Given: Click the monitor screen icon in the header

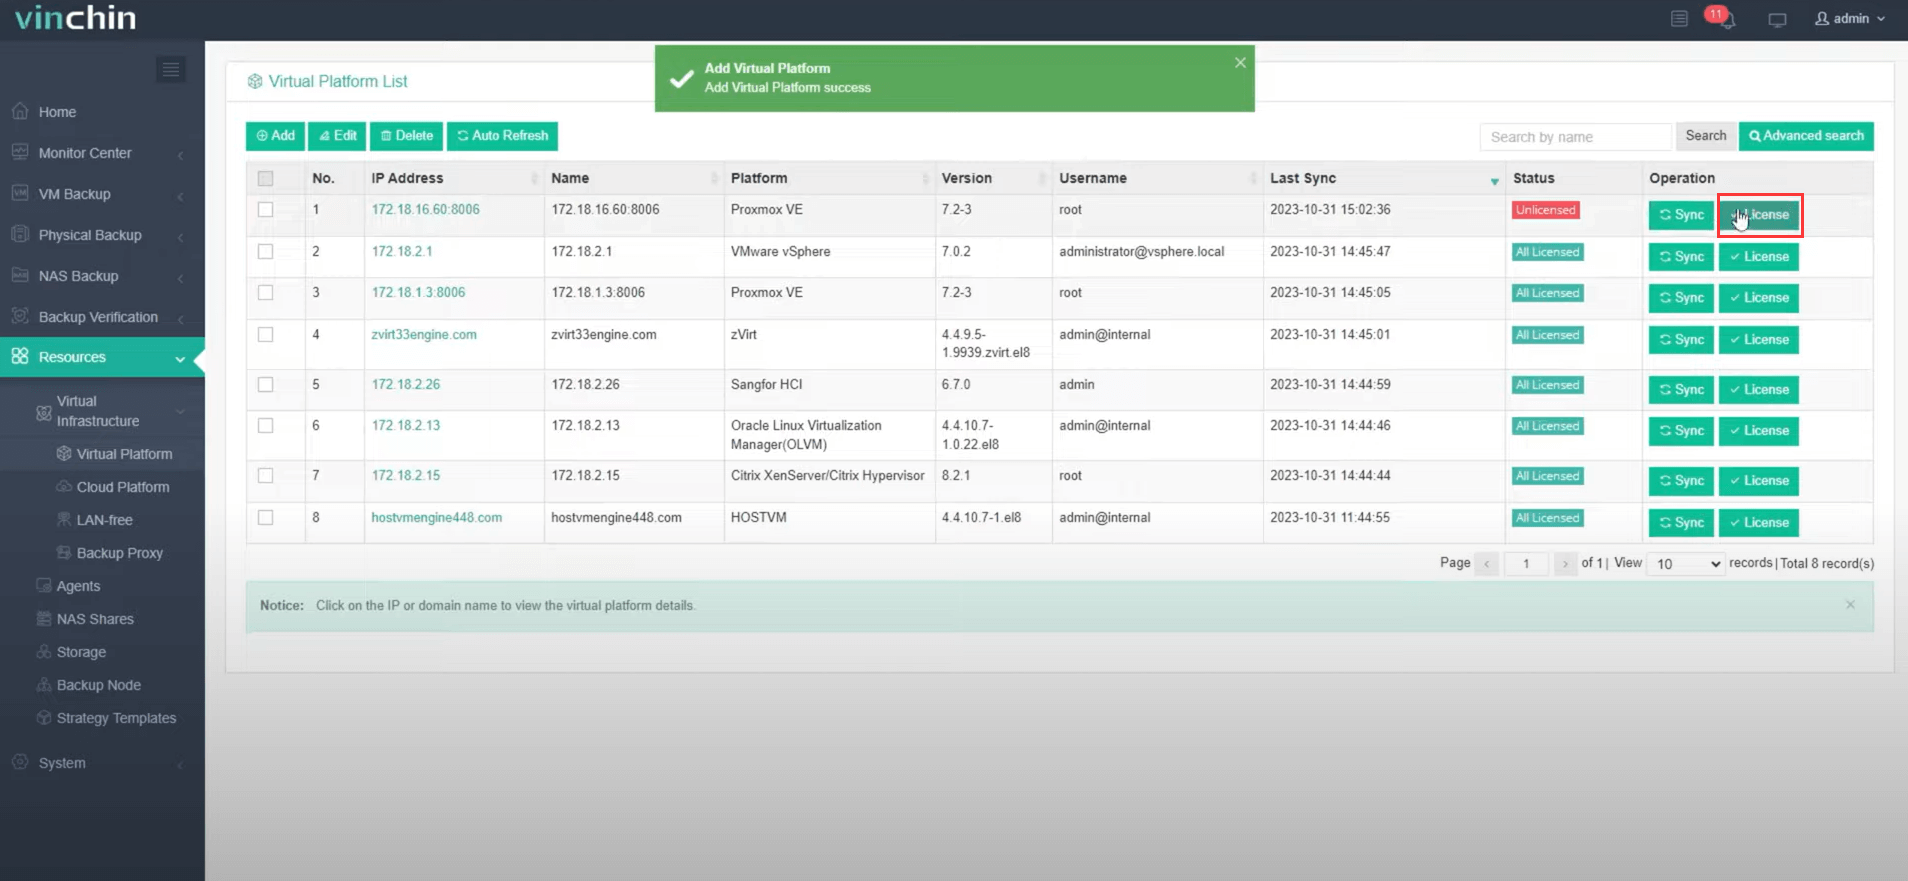Looking at the screenshot, I should pyautogui.click(x=1777, y=19).
